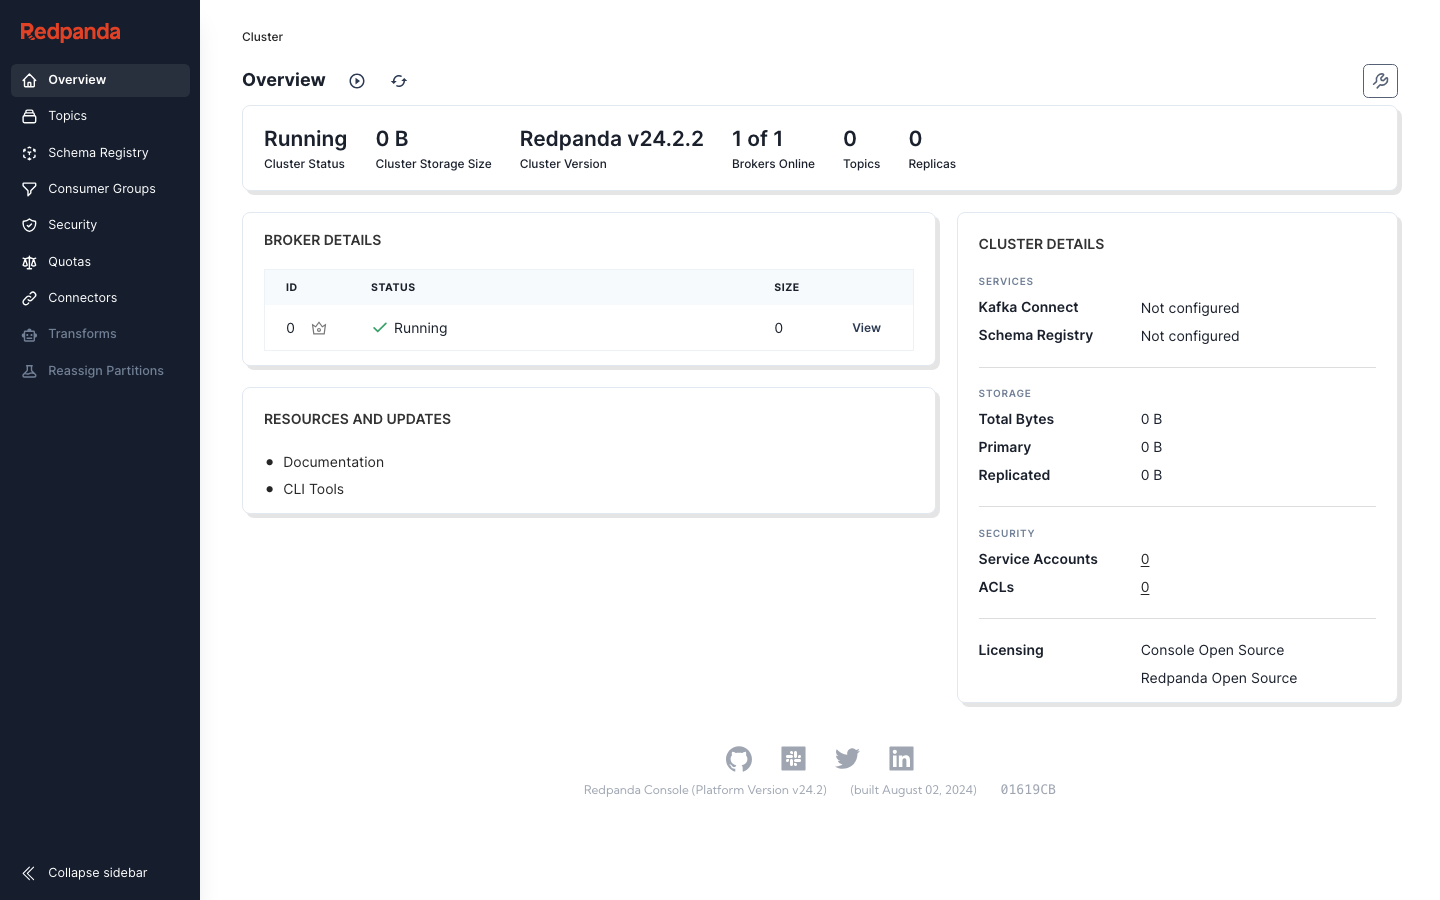The image size is (1440, 900).
Task: Open the Connectors page
Action: [x=100, y=298]
